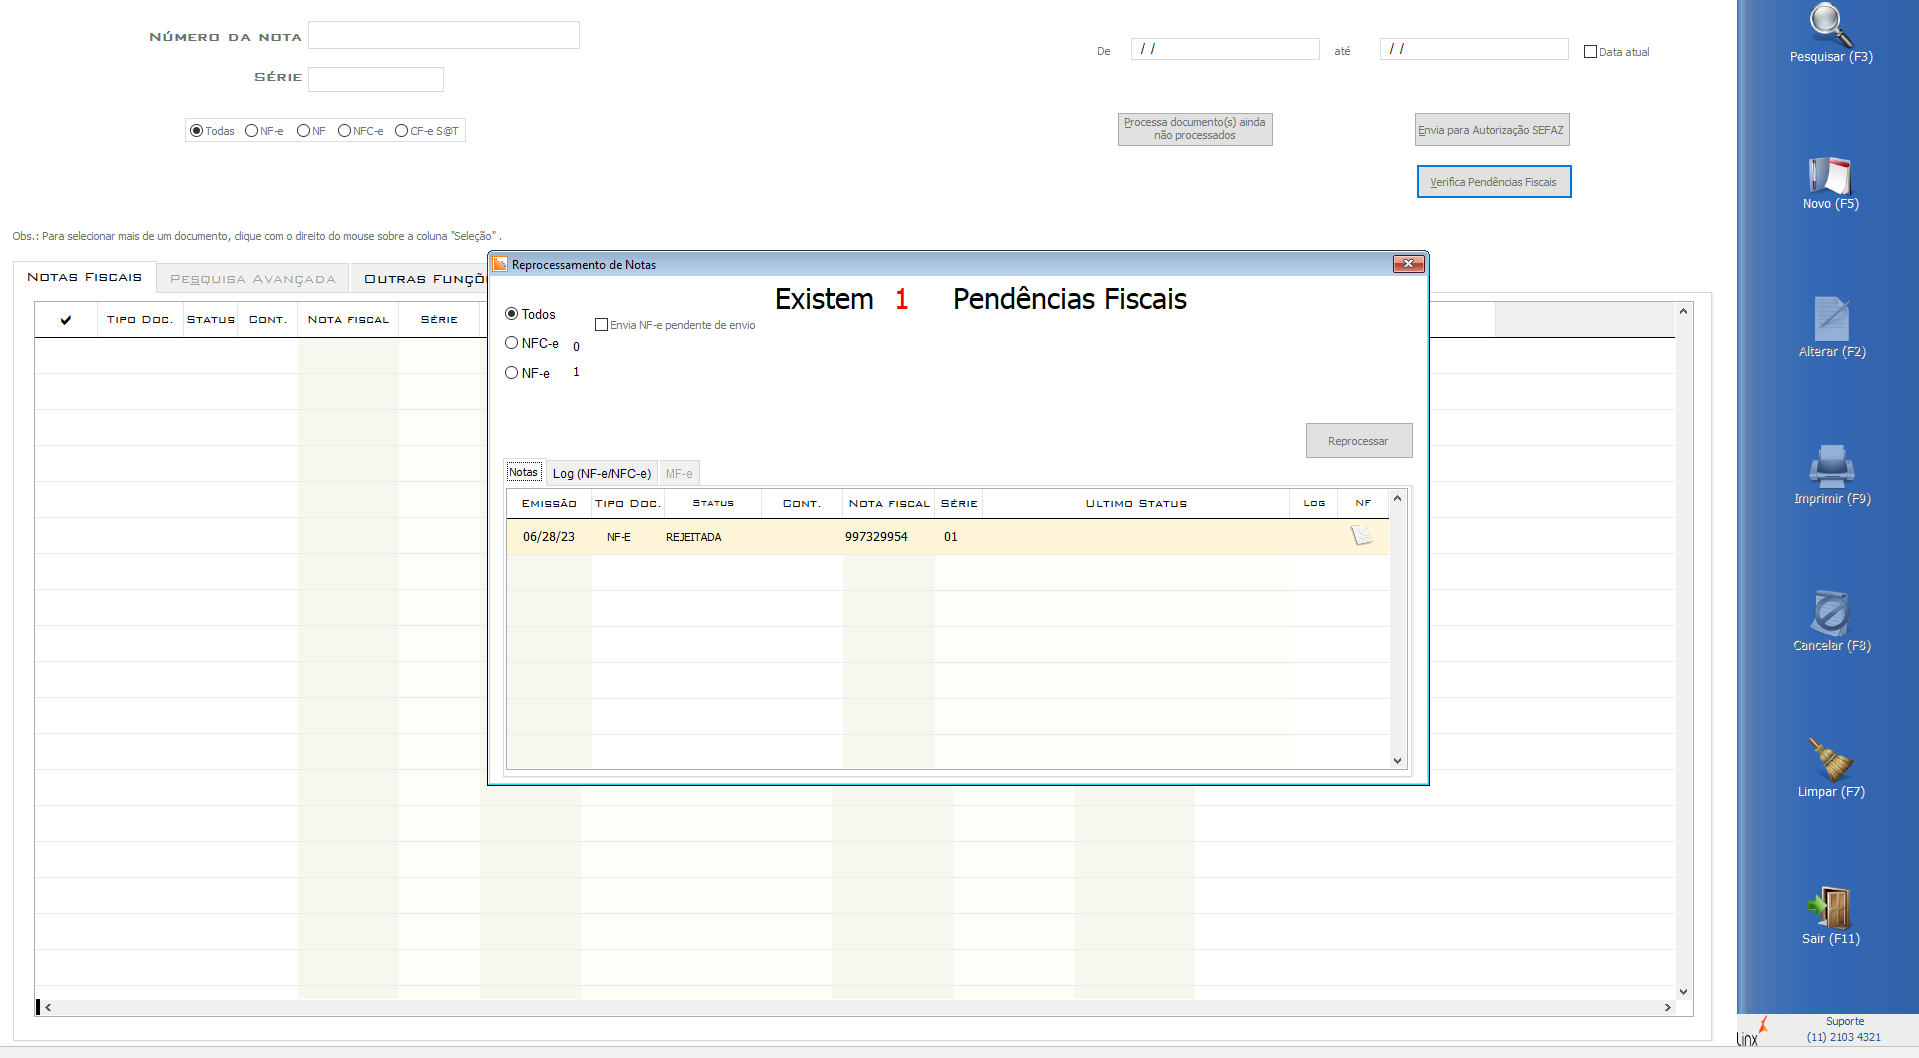Click the Suporte phone number text
This screenshot has width=1919, height=1058.
coord(1844,1037)
